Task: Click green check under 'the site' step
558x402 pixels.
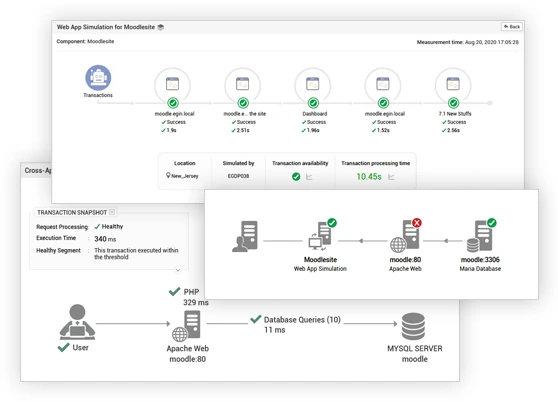Action: (x=243, y=103)
